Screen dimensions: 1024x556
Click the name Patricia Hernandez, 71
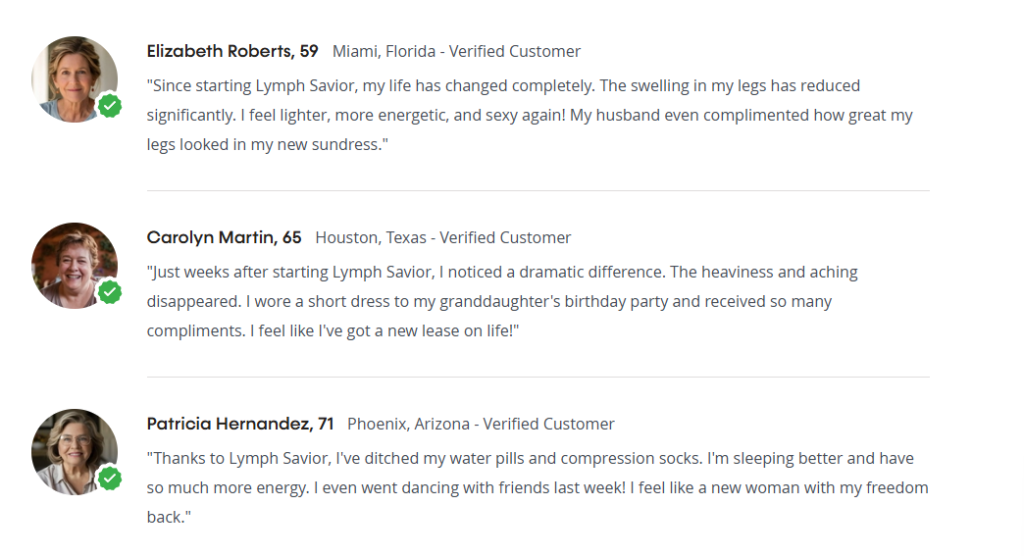[x=240, y=424]
